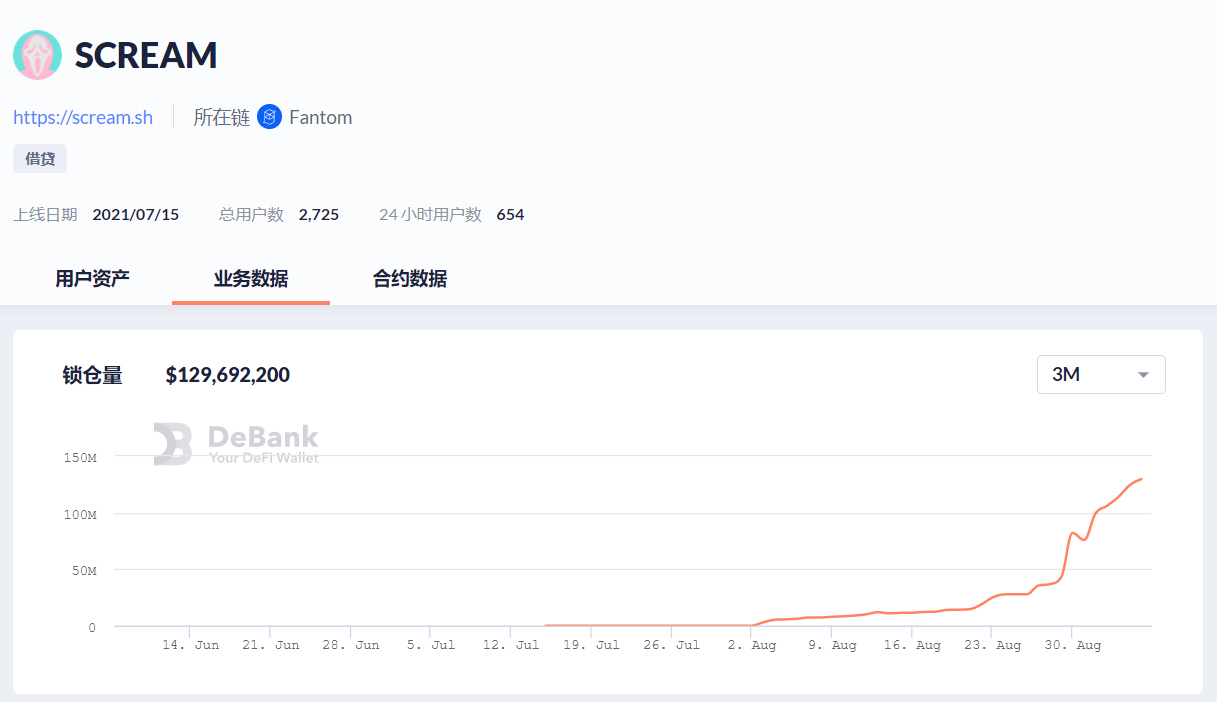Open the 3M time range dropdown
The width and height of the screenshot is (1217, 702).
1101,375
